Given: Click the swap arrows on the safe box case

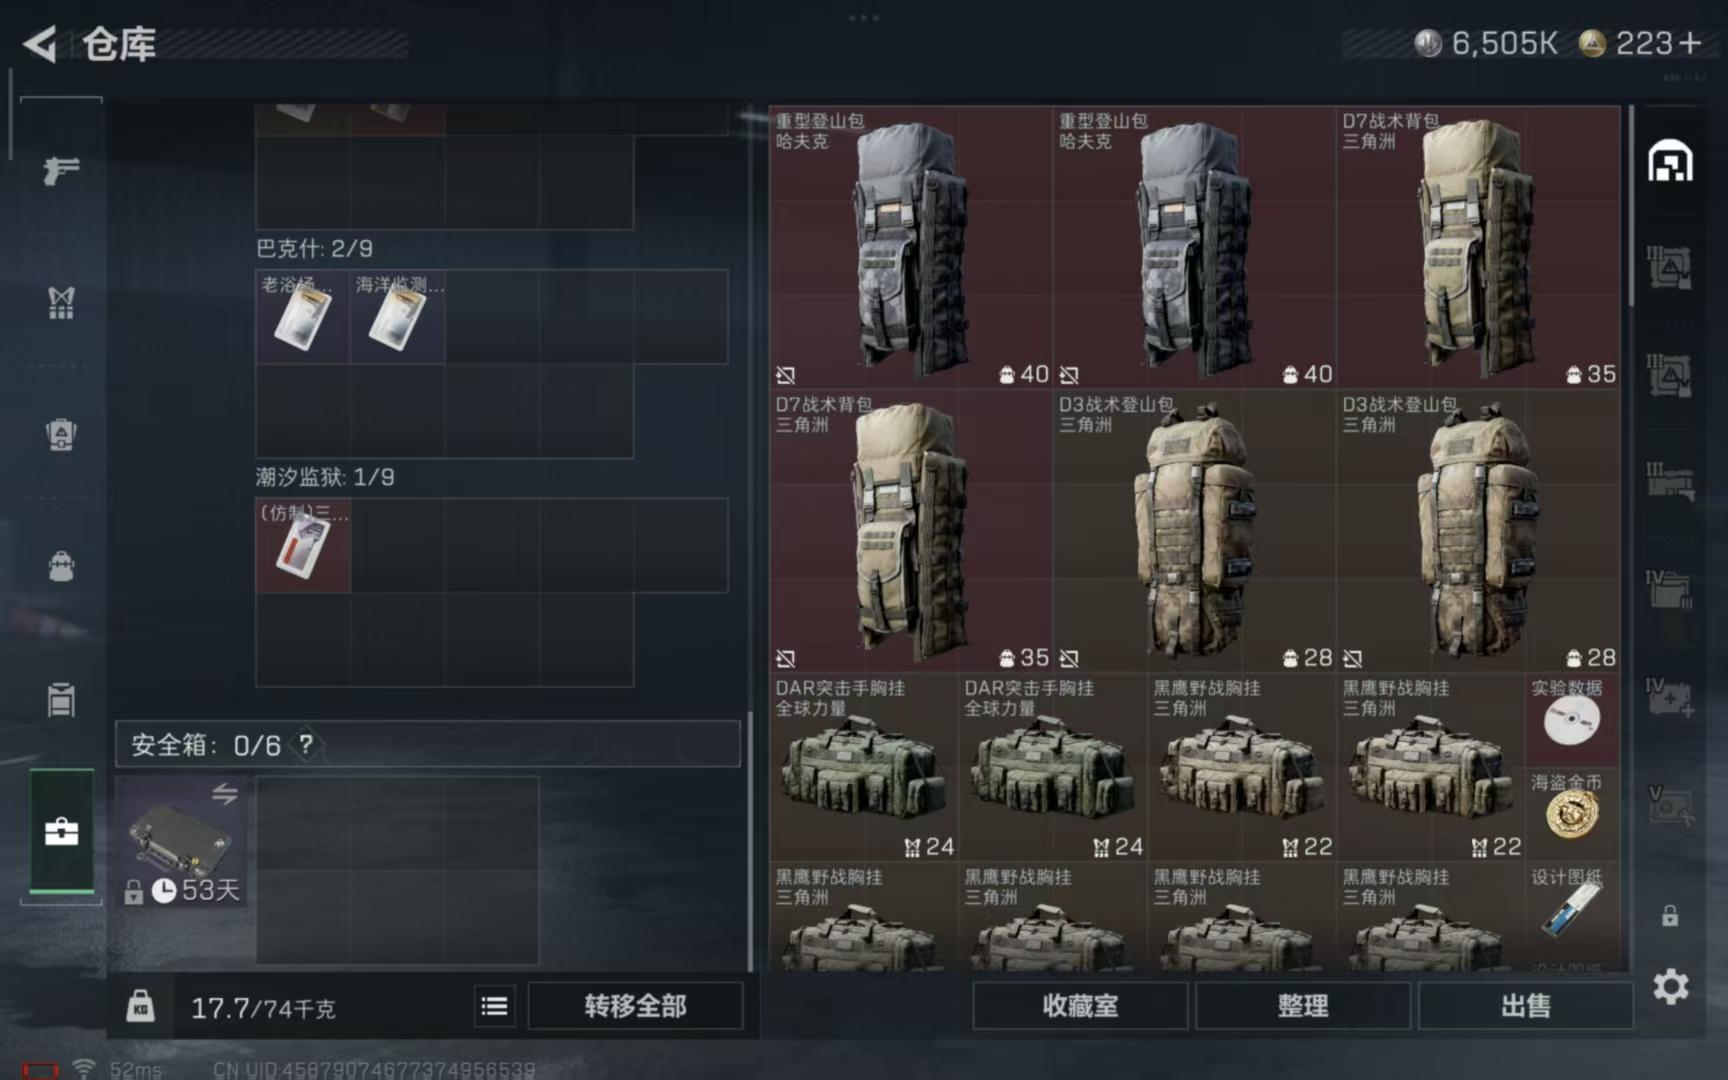Looking at the screenshot, I should [x=225, y=793].
